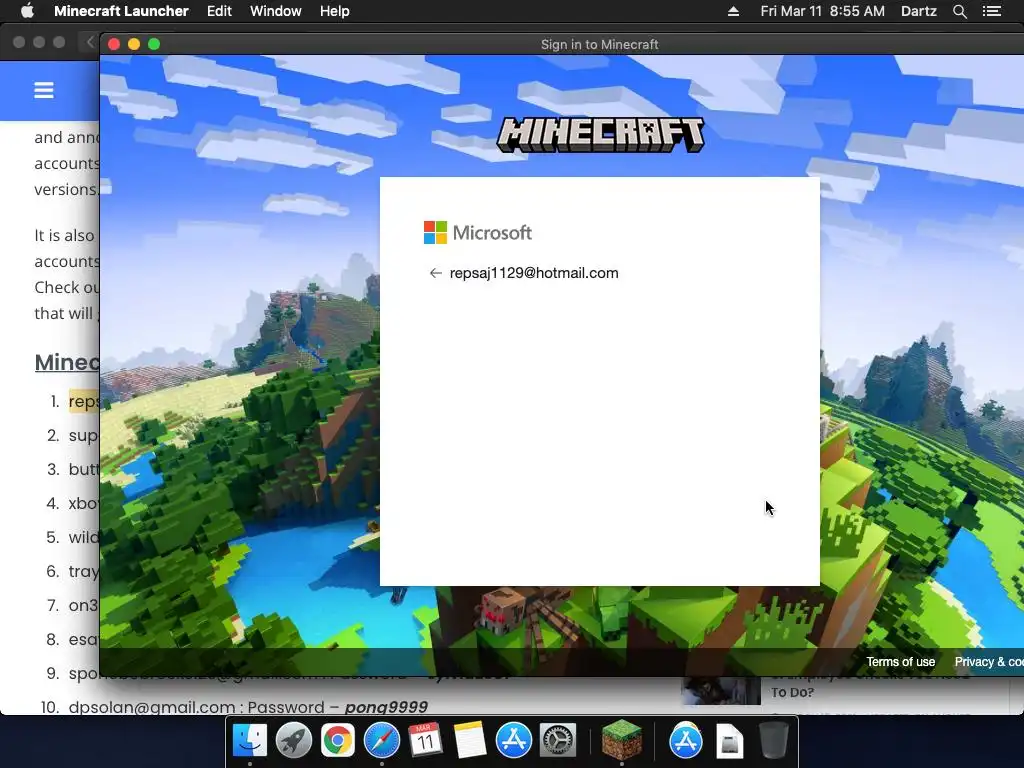This screenshot has height=768, width=1024.
Task: Open Safari from the Dock
Action: point(381,741)
